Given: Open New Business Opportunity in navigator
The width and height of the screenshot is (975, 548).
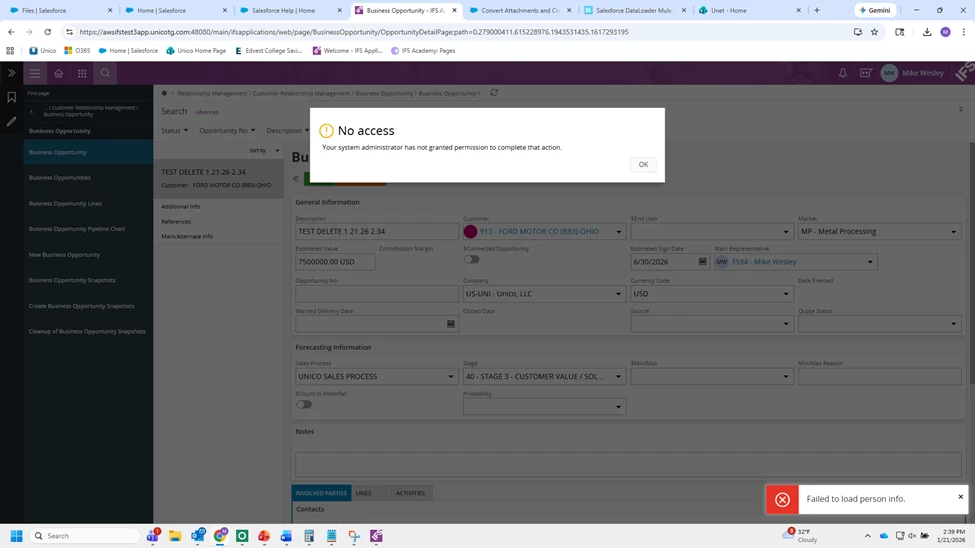Looking at the screenshot, I should pyautogui.click(x=65, y=254).
